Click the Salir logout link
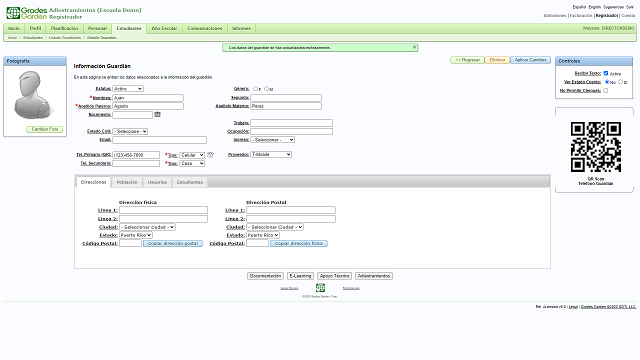Screen dimensions: 640x360 coord(630,7)
